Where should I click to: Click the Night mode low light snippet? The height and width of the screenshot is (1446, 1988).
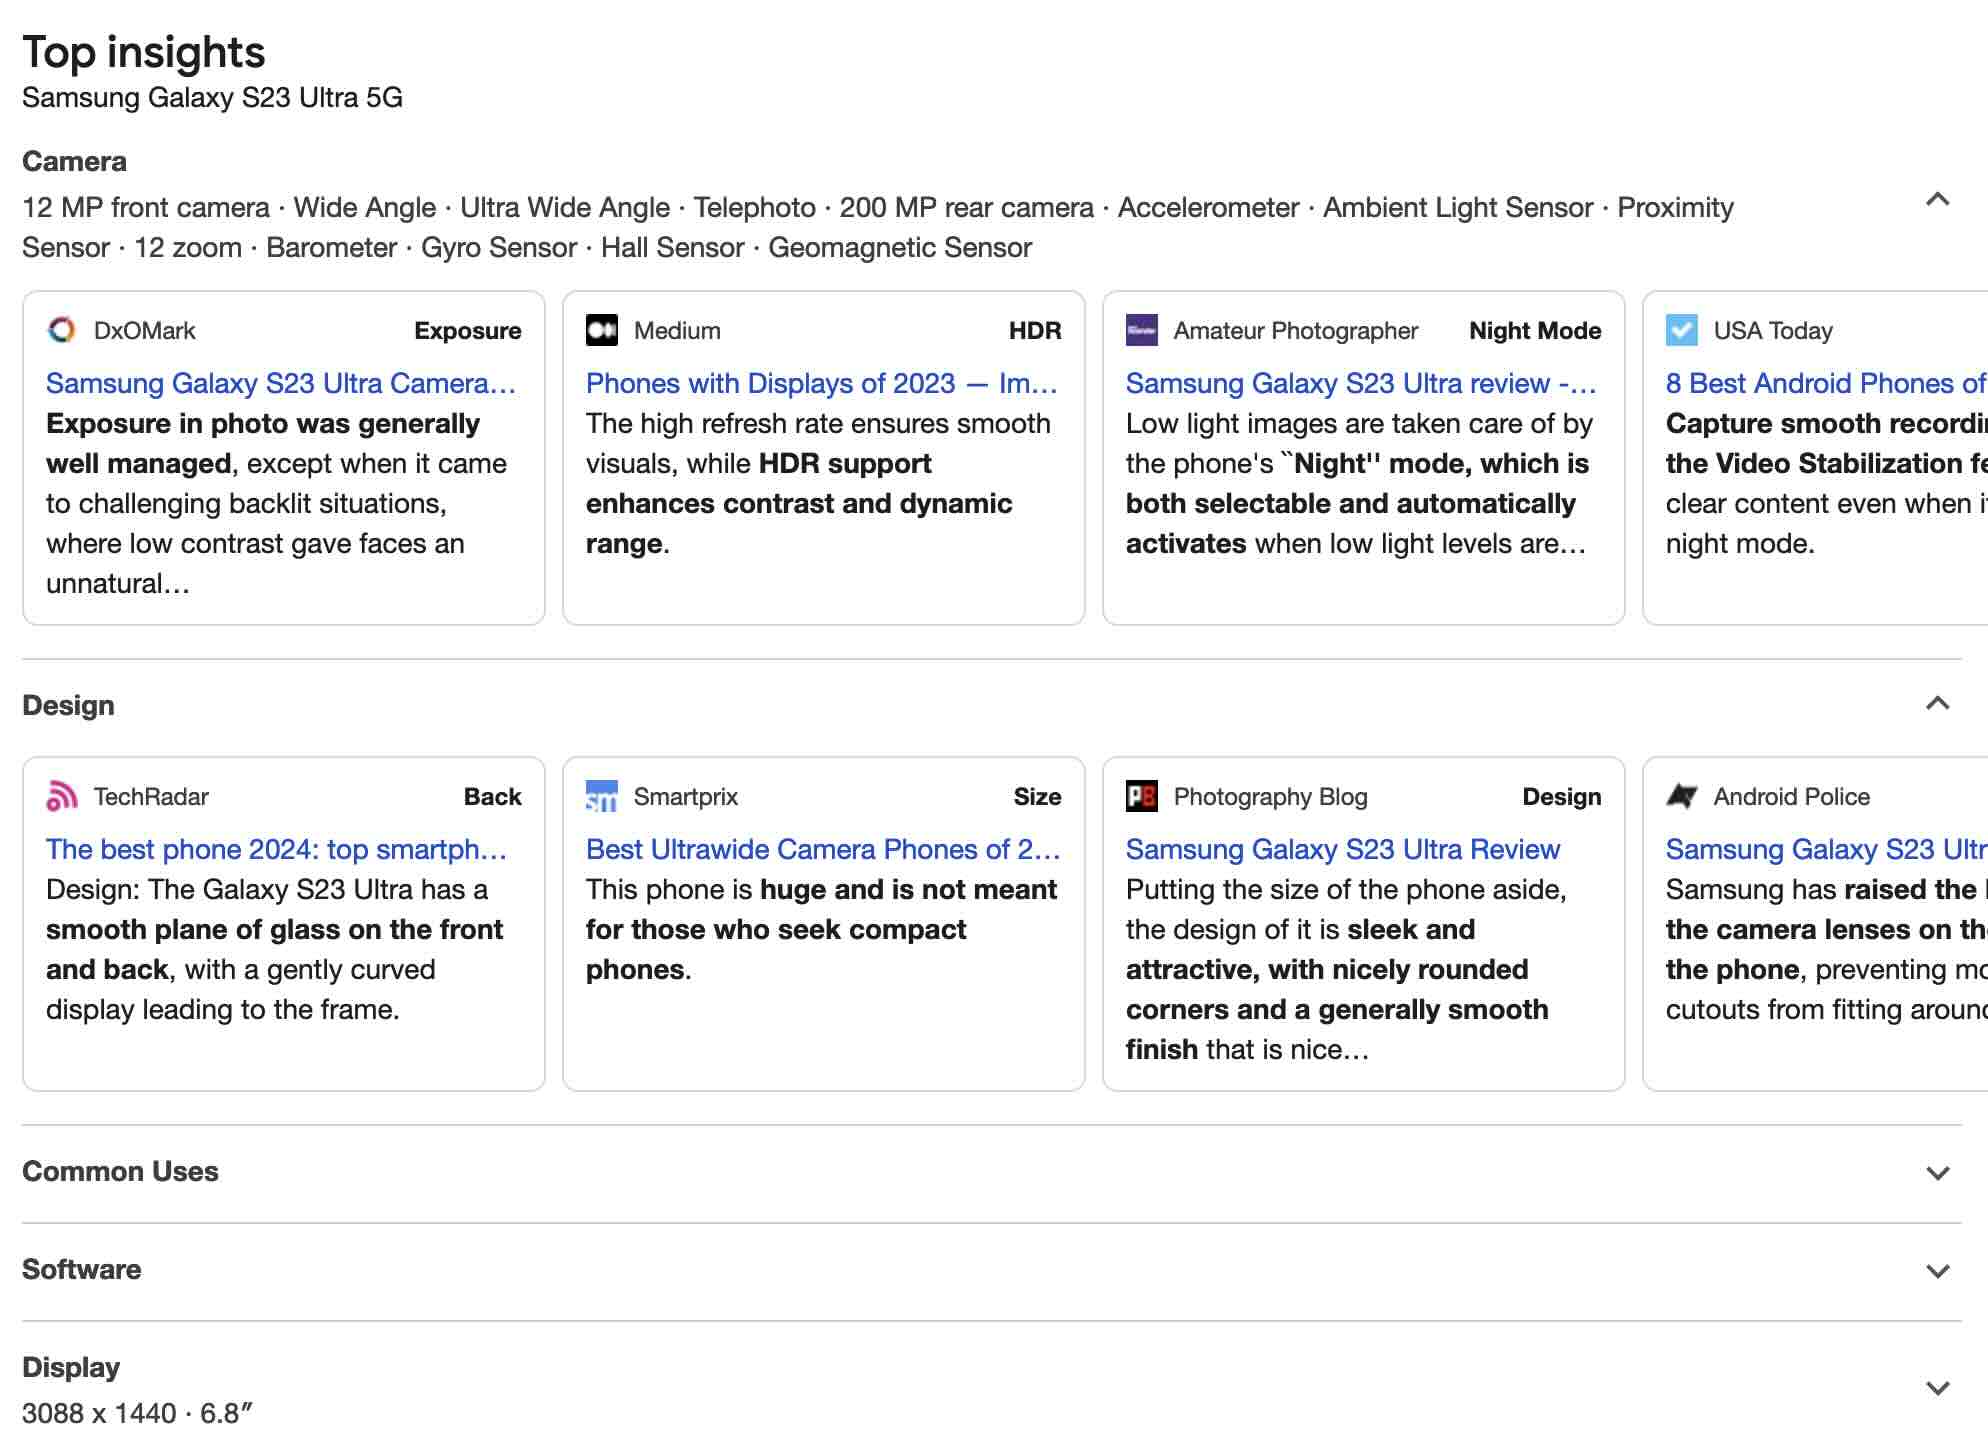[1359, 483]
